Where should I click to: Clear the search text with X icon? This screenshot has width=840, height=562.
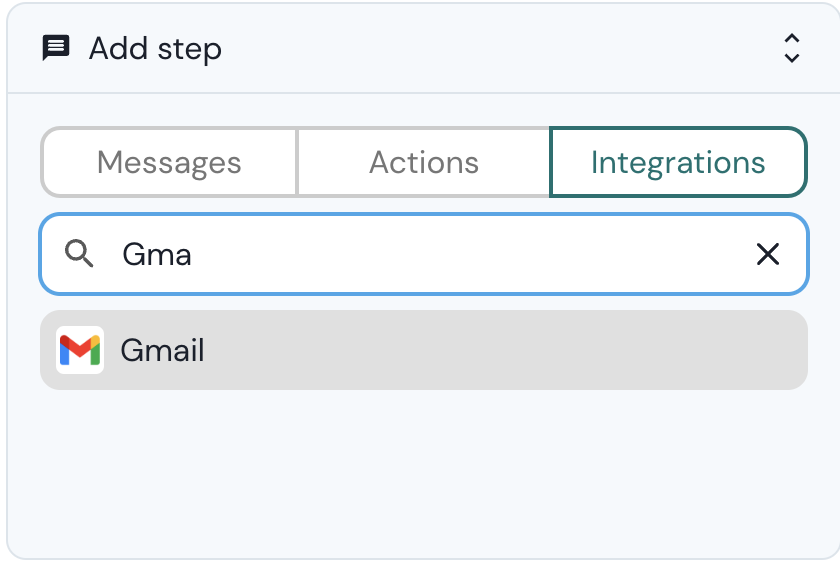pyautogui.click(x=767, y=254)
